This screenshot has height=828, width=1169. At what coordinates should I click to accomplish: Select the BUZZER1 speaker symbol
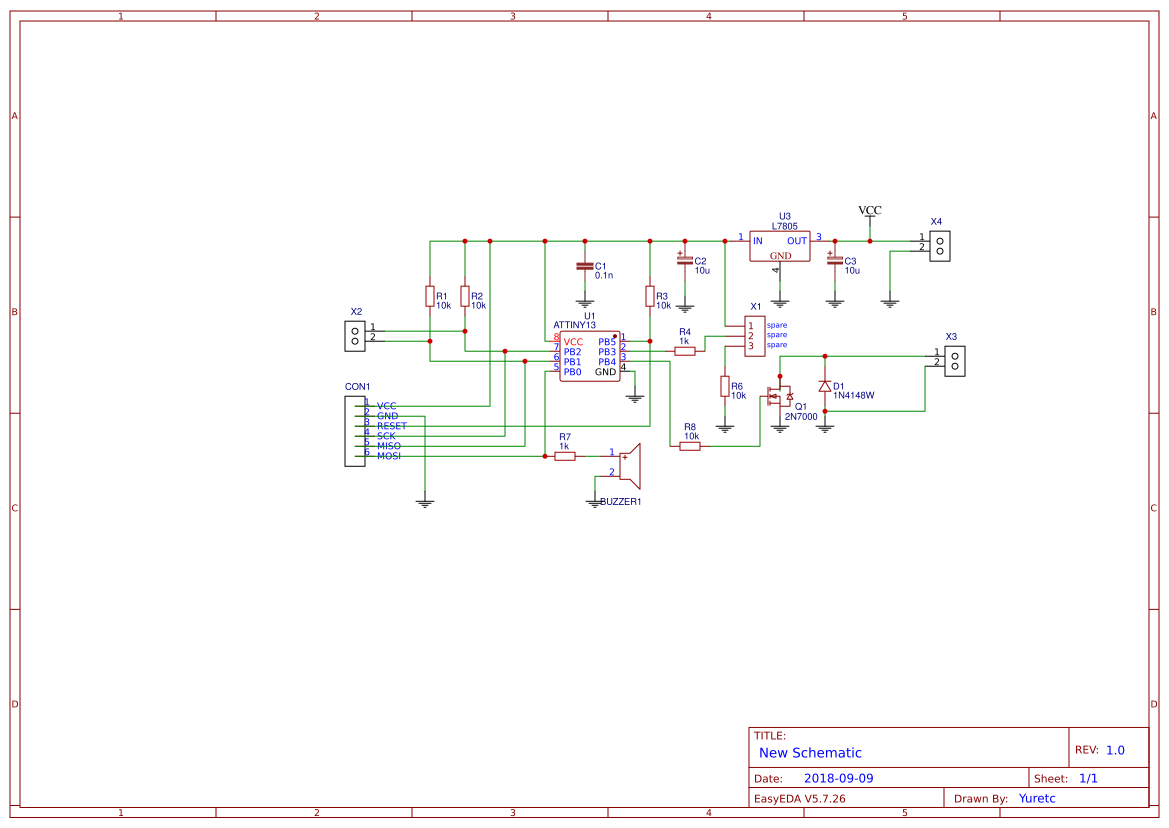point(630,467)
